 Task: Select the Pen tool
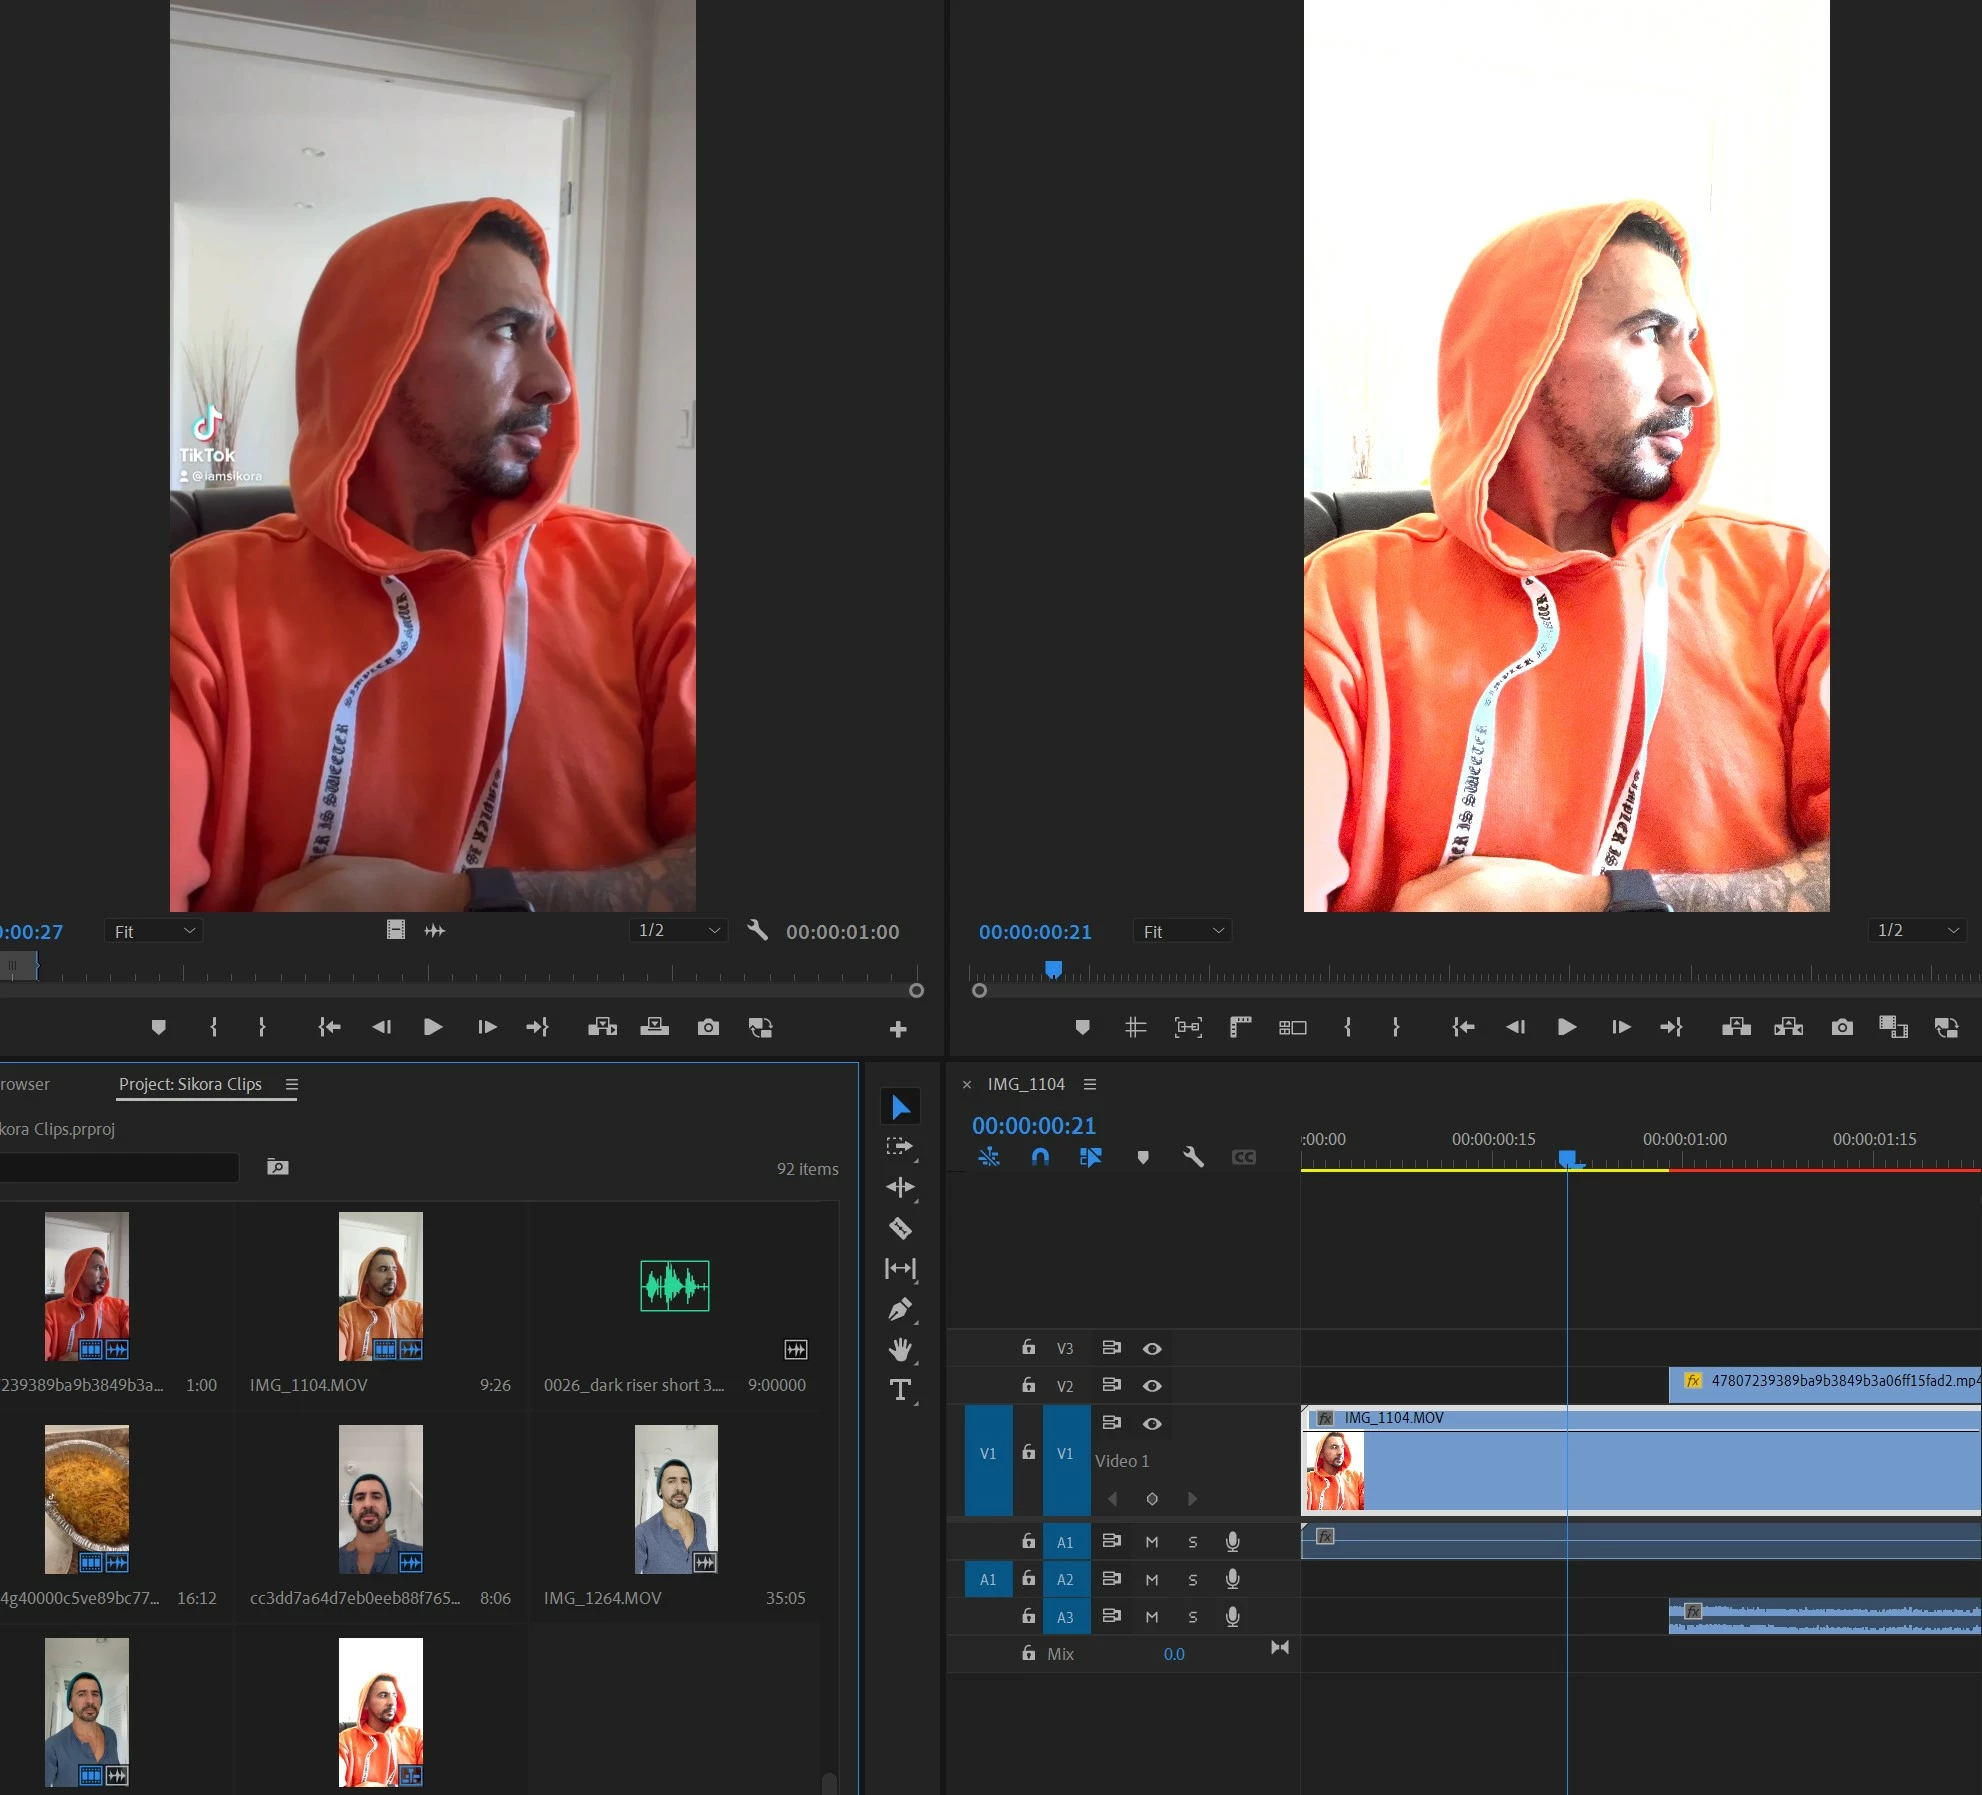[900, 1309]
